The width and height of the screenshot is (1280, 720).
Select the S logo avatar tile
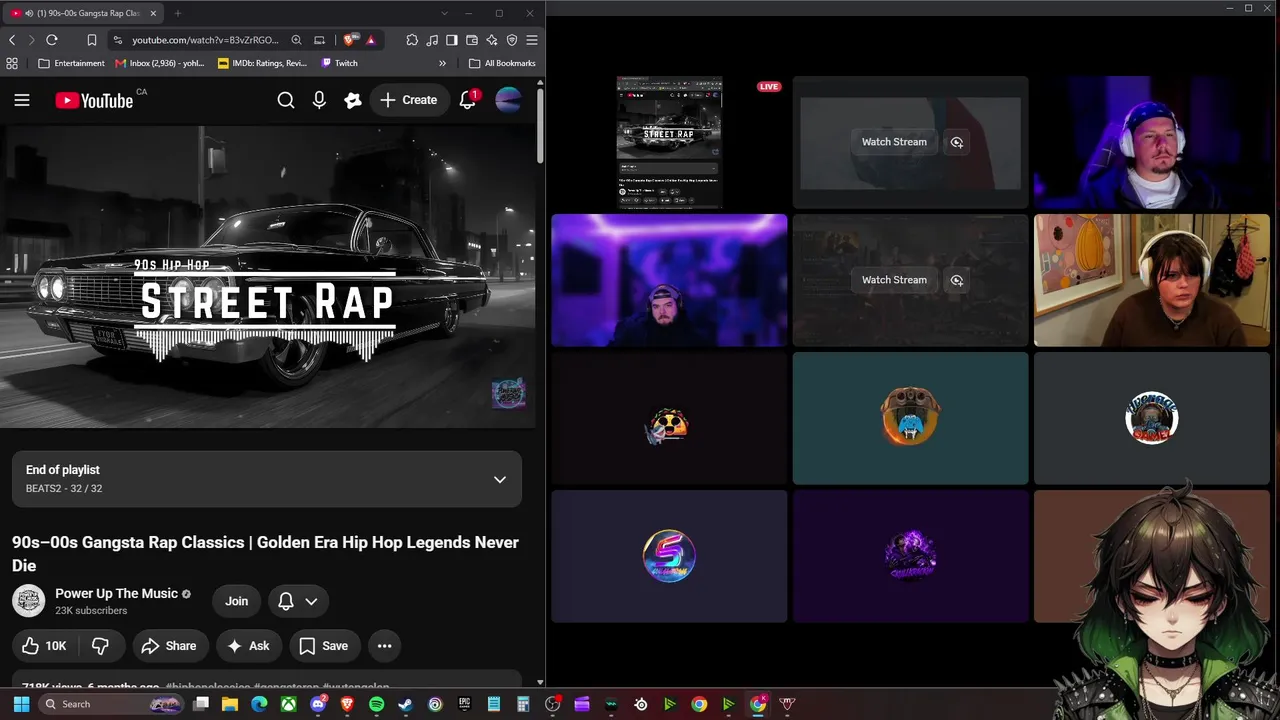(669, 556)
